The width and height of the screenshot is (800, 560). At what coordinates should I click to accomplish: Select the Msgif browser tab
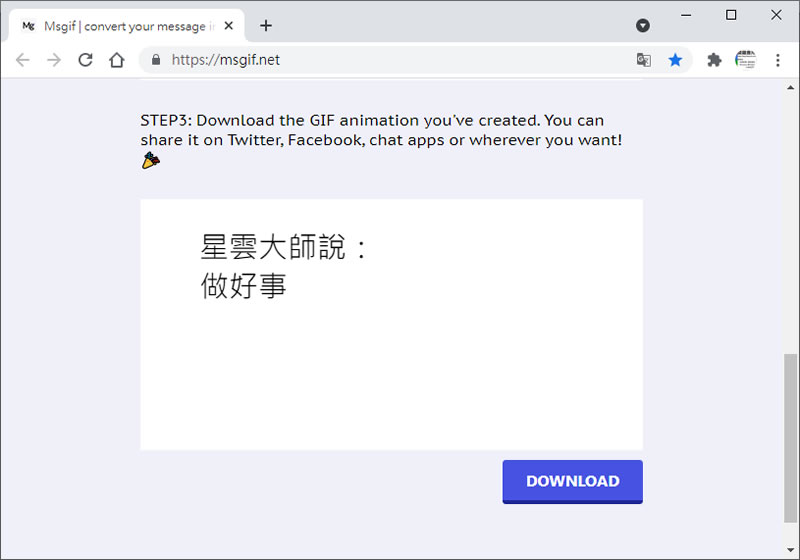(x=127, y=26)
